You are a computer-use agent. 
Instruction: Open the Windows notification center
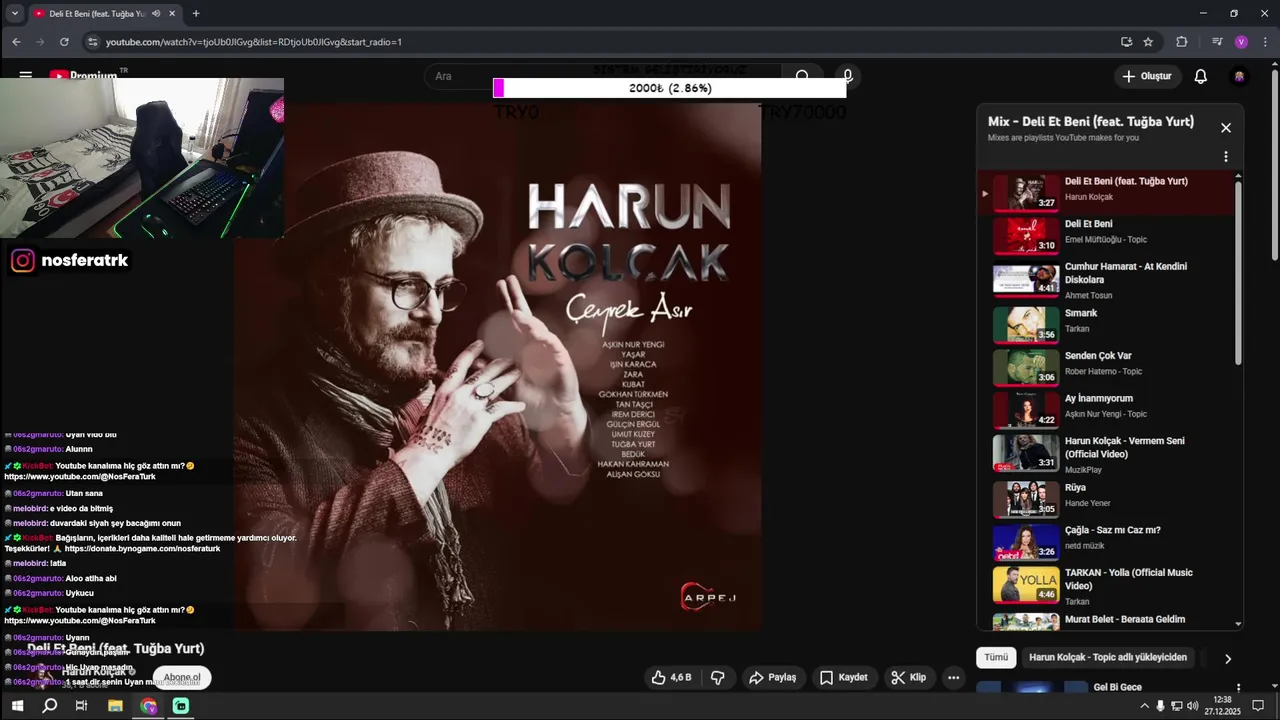coord(1258,706)
